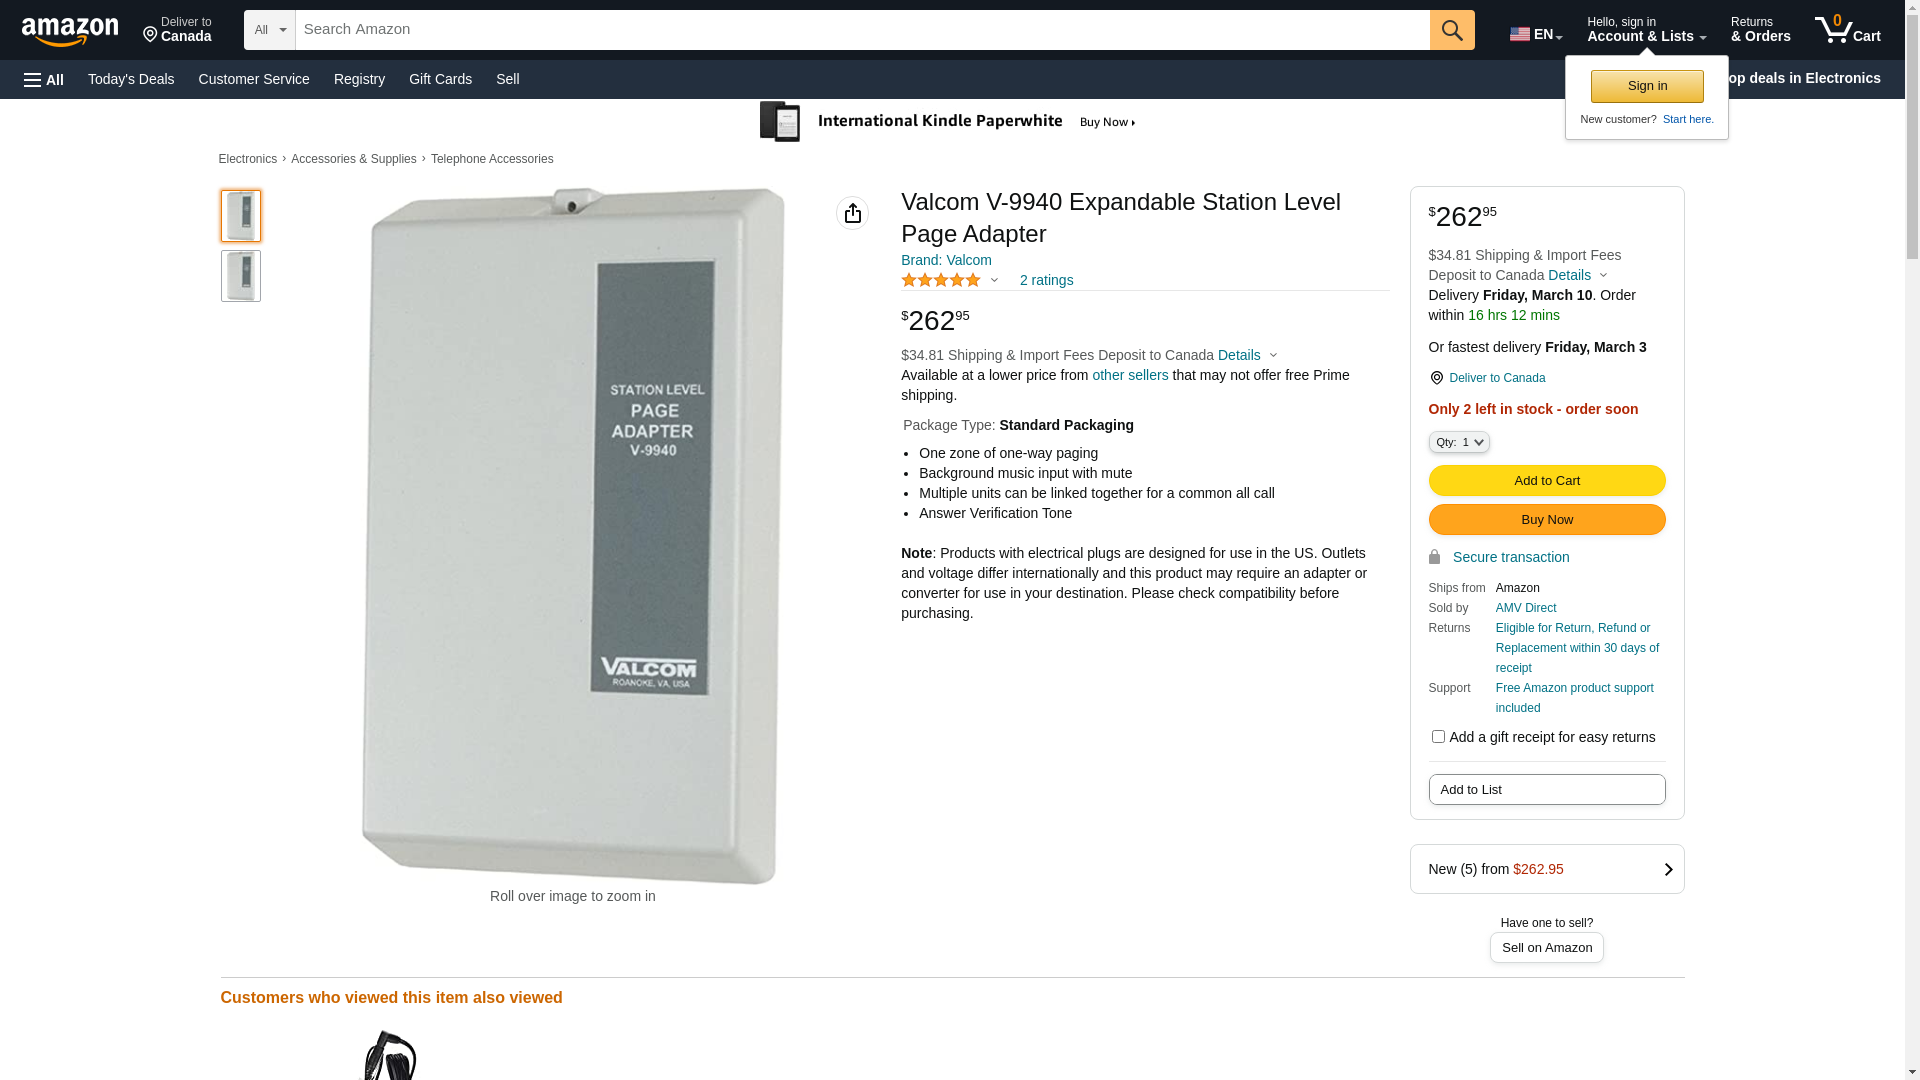This screenshot has height=1080, width=1920.
Task: Click the Add to Cart button
Action: click(x=1547, y=481)
